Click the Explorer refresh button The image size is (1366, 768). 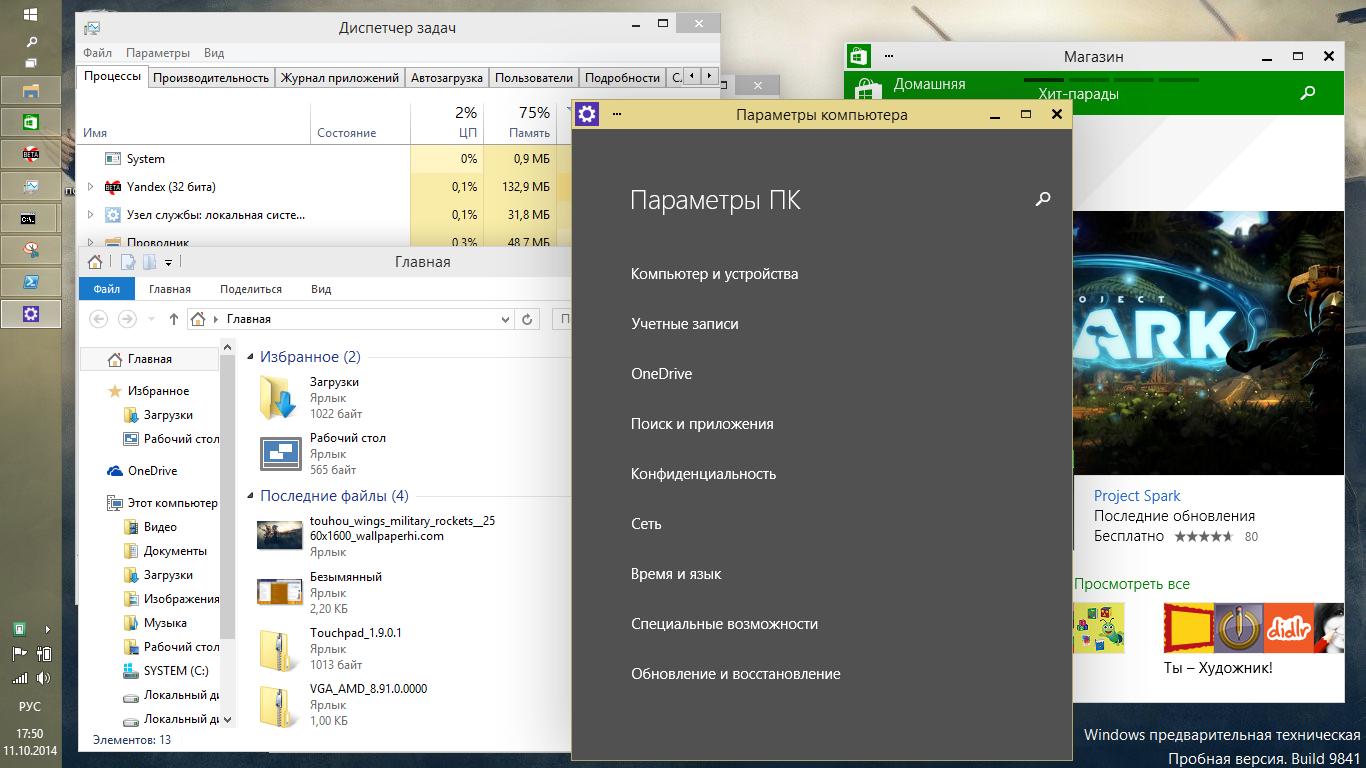click(x=527, y=319)
